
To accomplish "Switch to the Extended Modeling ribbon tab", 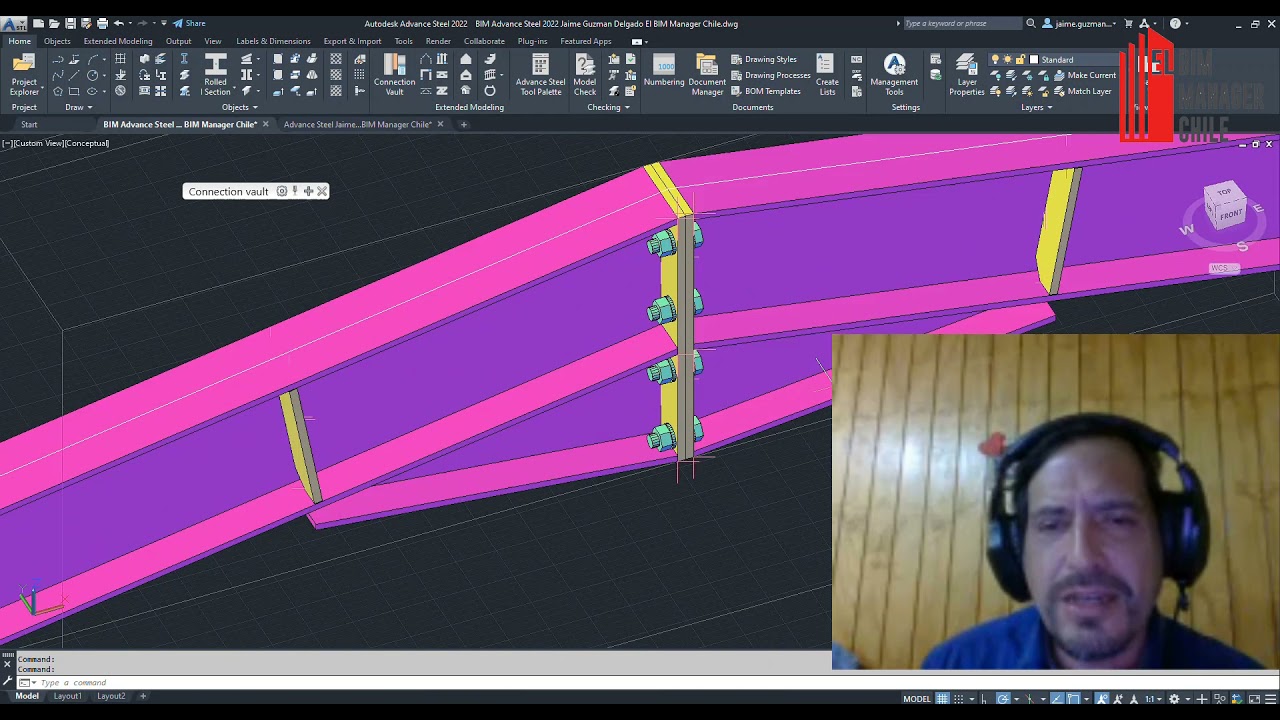I will (x=118, y=41).
